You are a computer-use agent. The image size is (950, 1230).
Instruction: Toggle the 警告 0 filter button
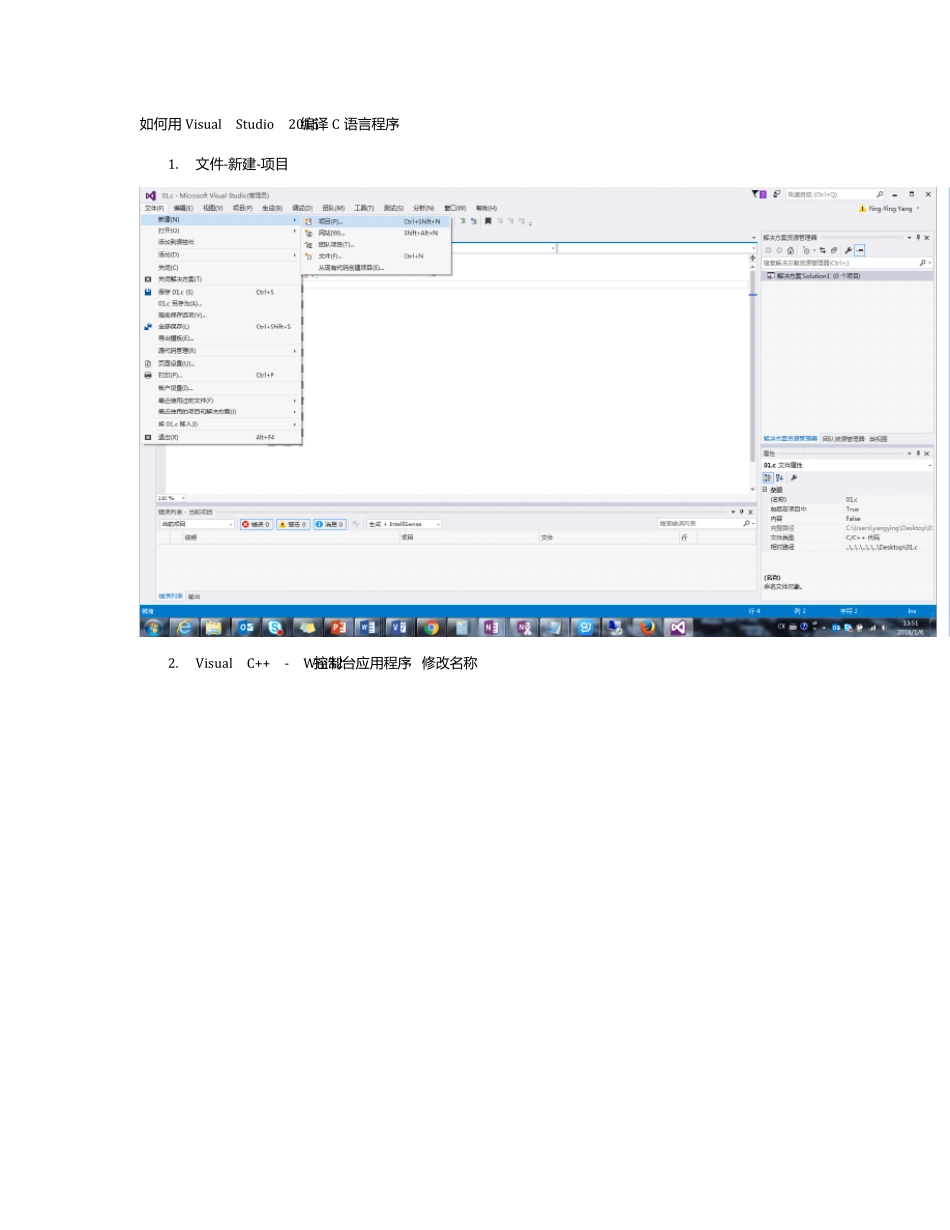tap(293, 524)
